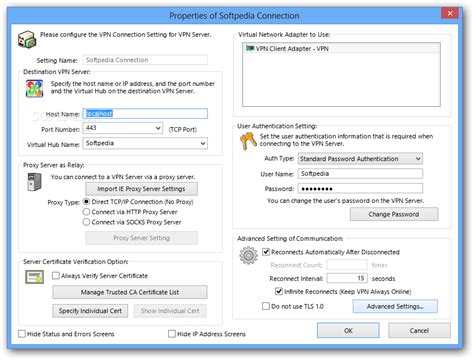Click Manage Trusted CA Certificate List
Image resolution: width=474 pixels, height=360 pixels.
point(130,292)
